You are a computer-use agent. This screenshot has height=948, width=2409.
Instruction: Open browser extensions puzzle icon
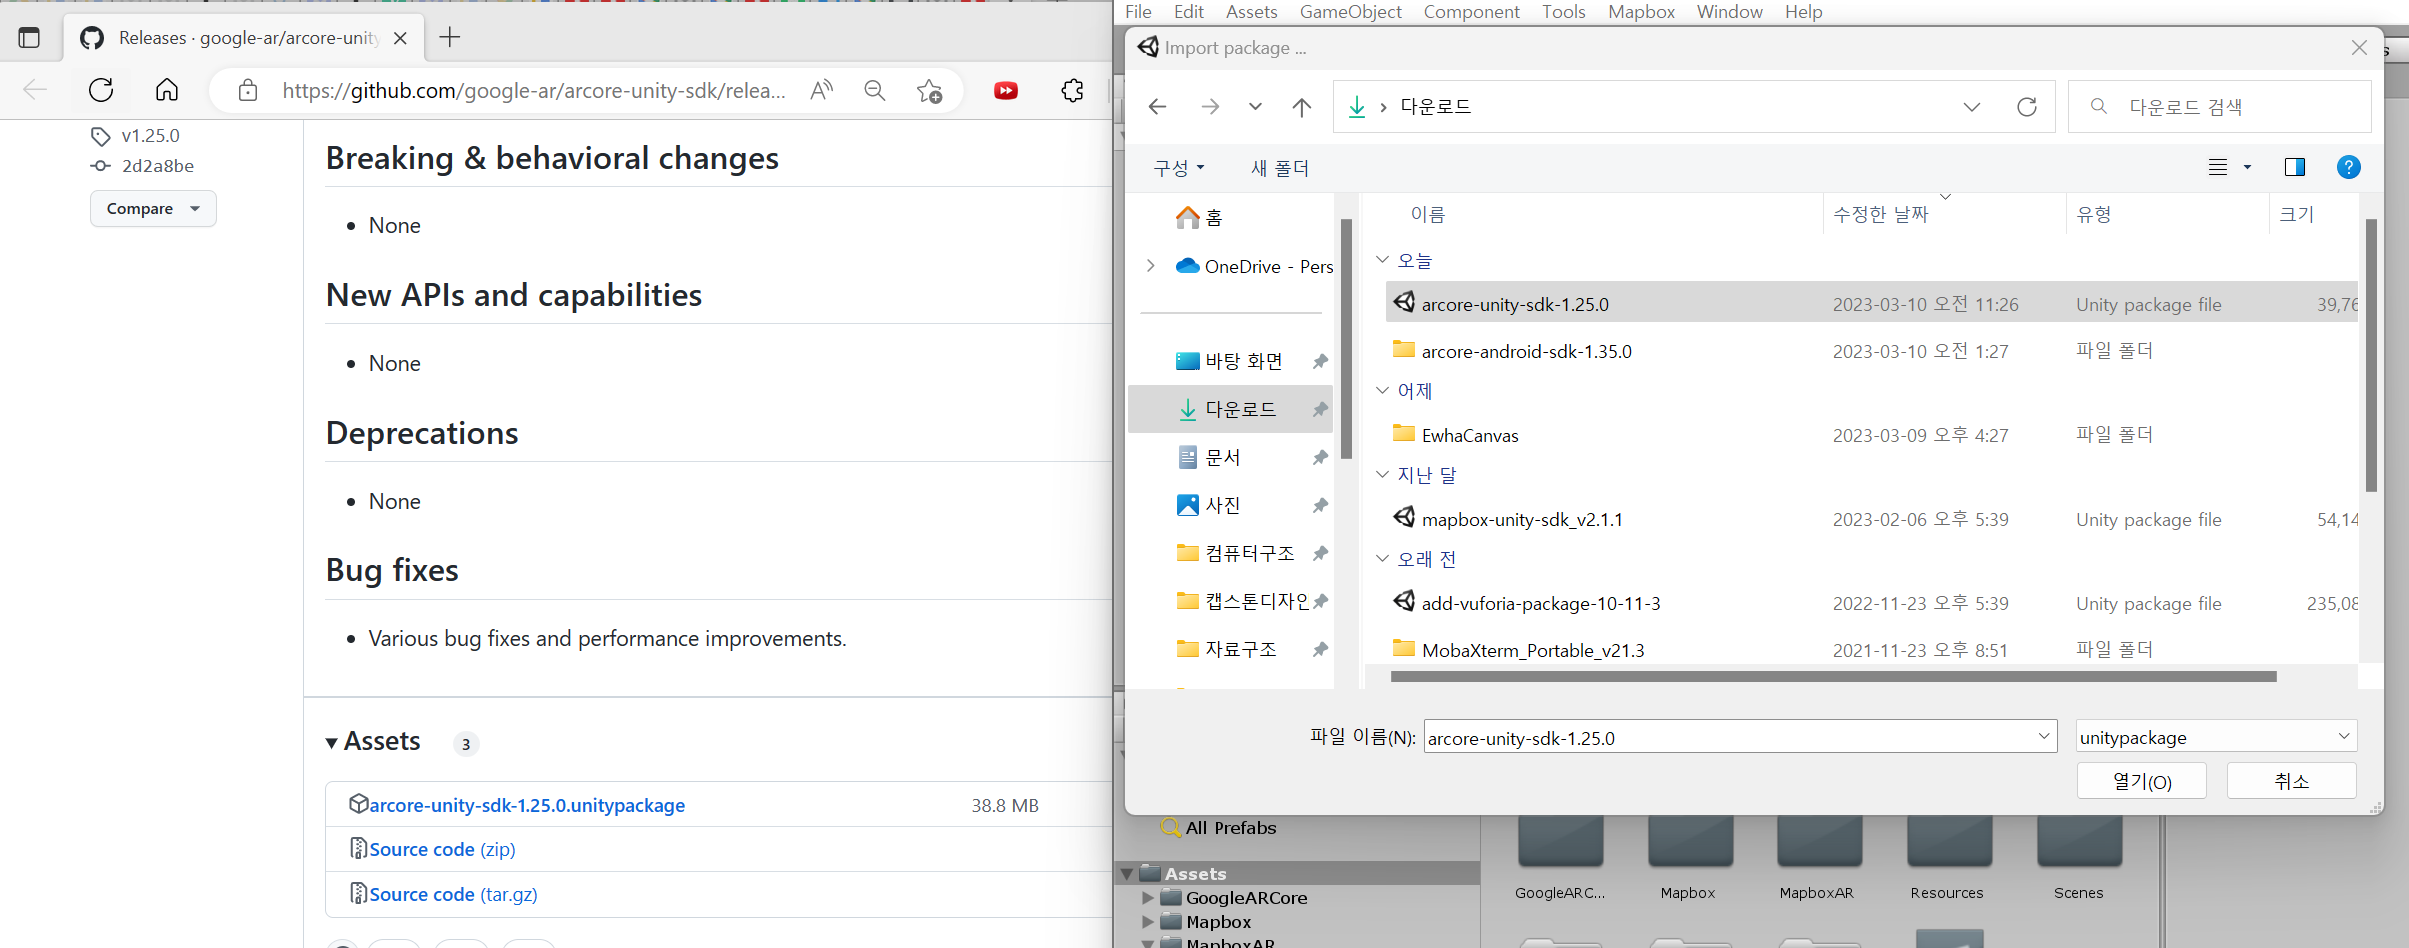1072,91
